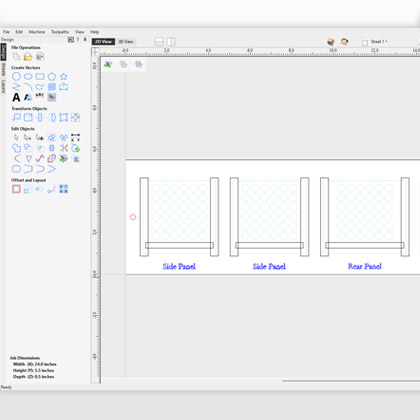Click the middle snap settings icon in view
The image size is (420, 420).
pos(123,64)
